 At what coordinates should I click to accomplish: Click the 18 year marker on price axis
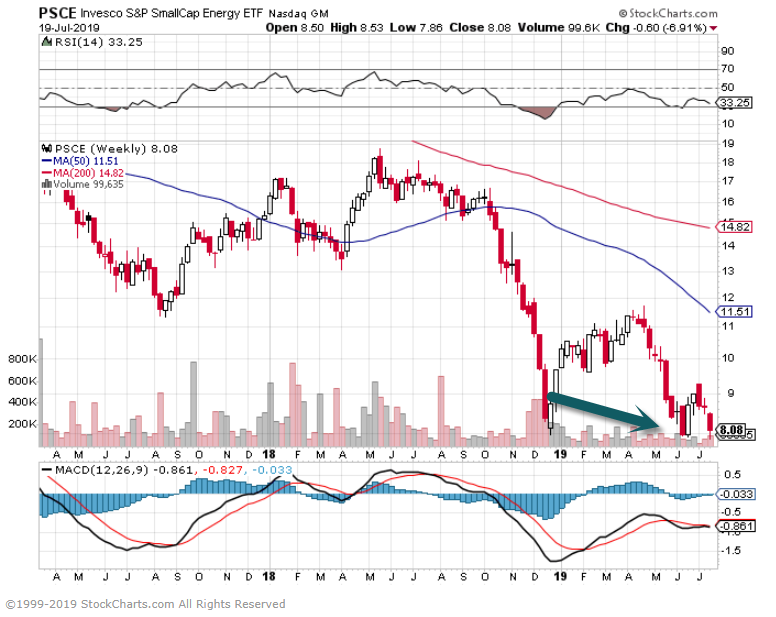pyautogui.click(x=268, y=454)
